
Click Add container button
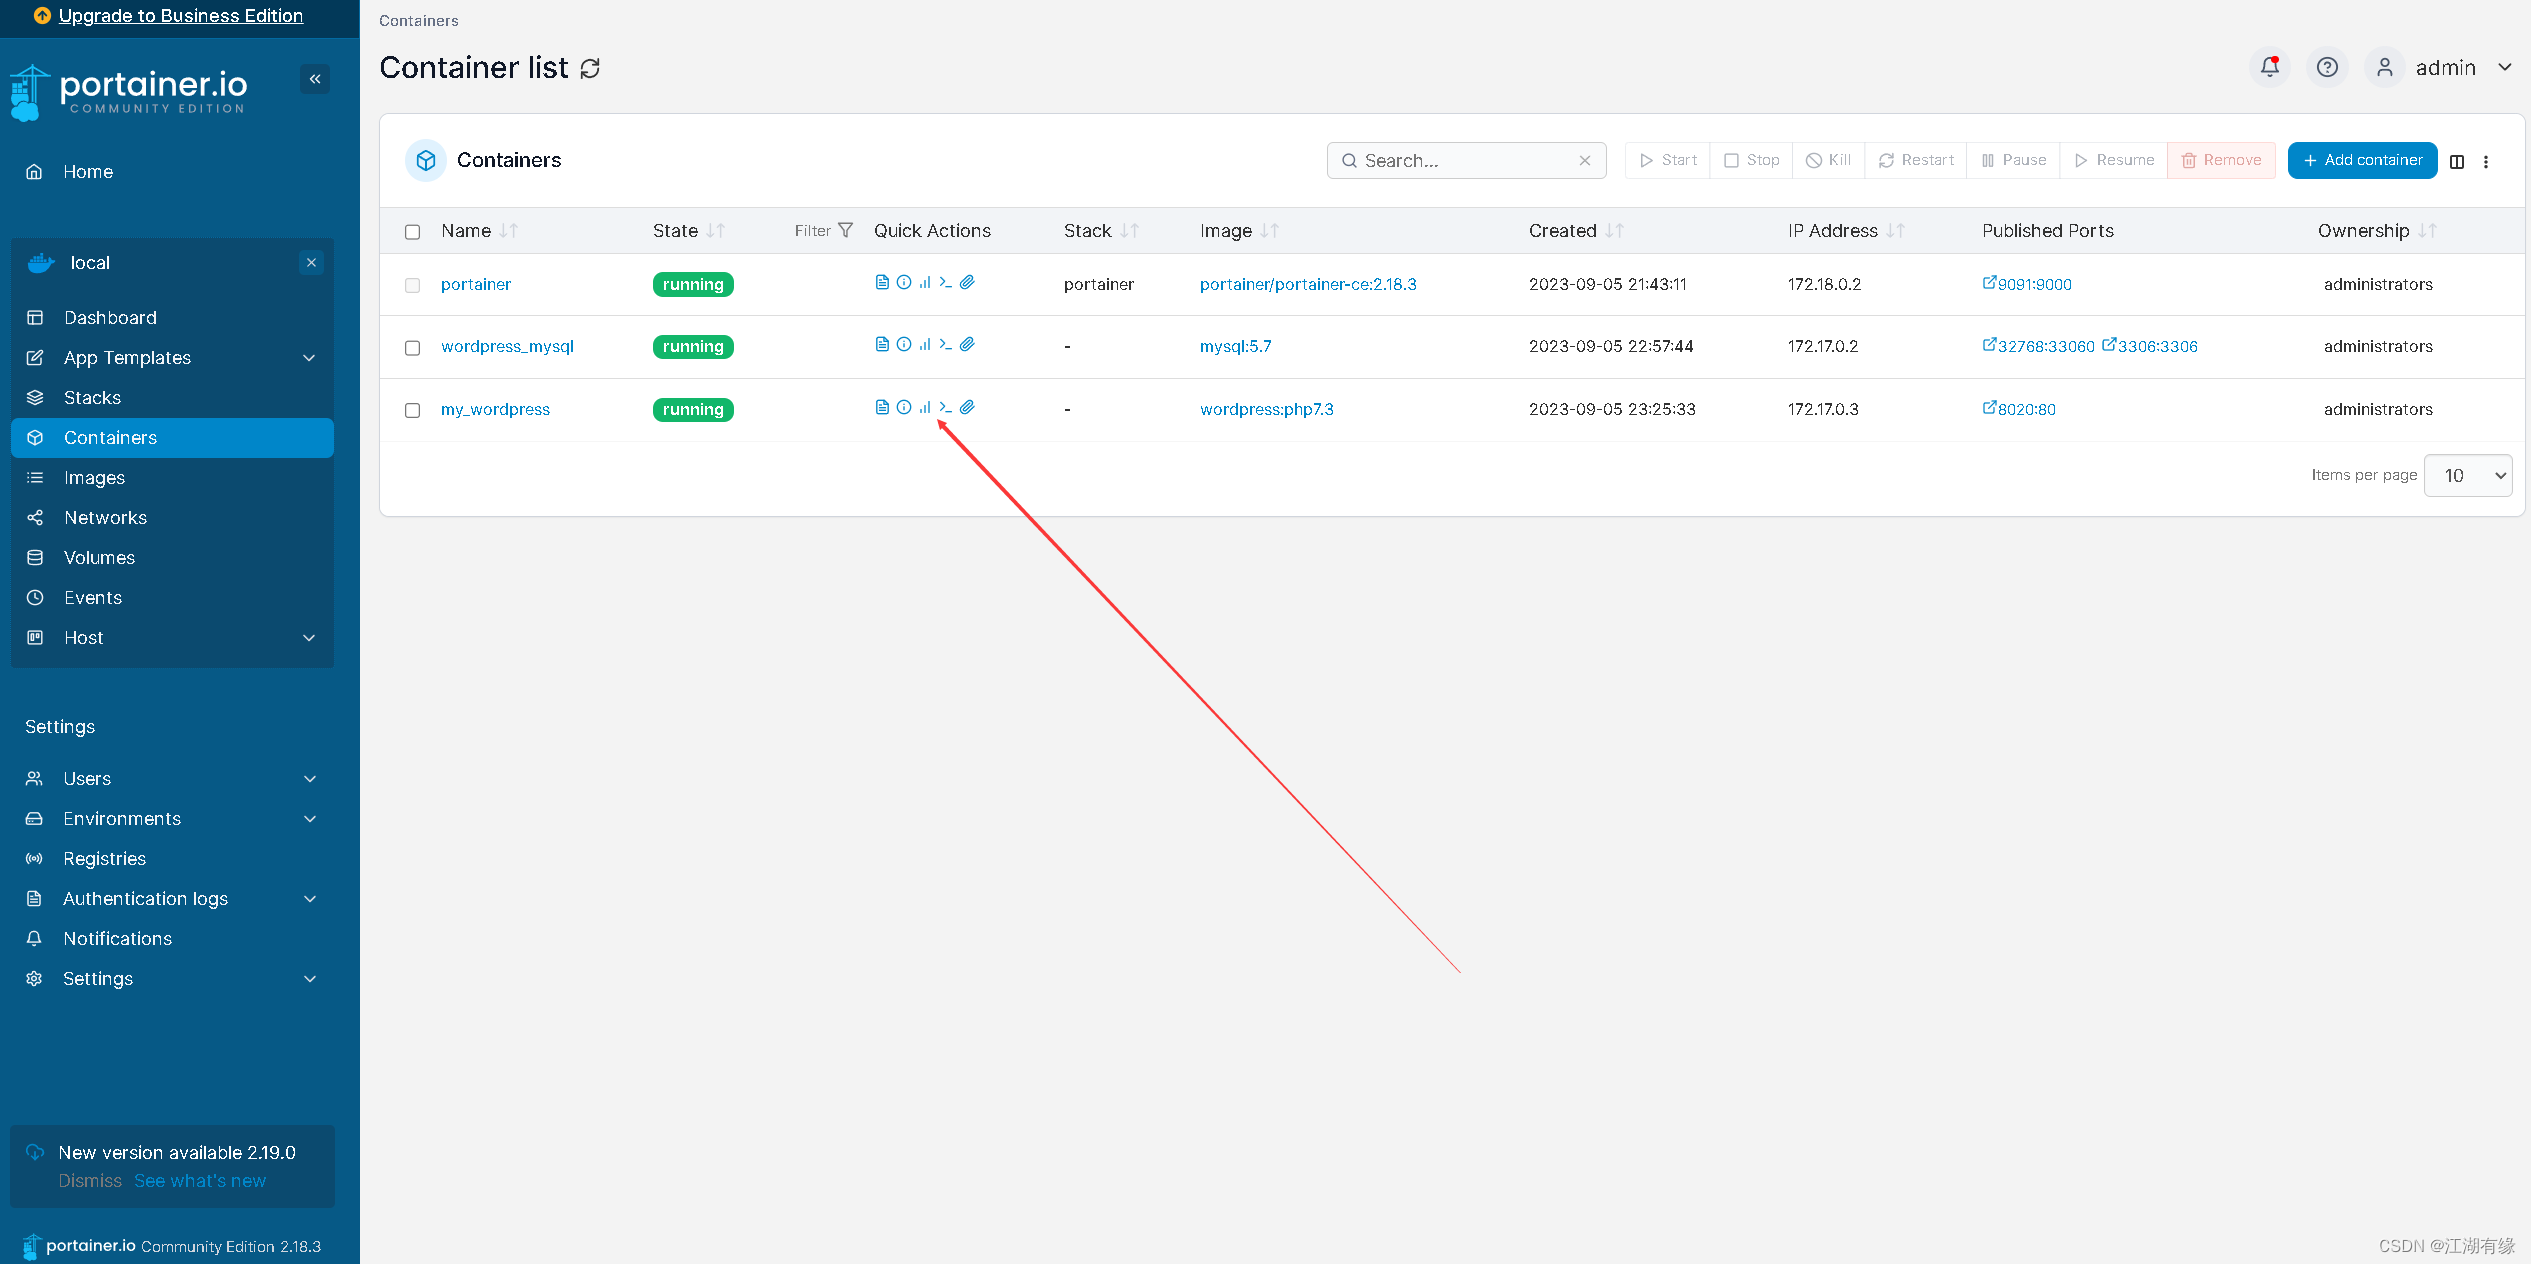point(2362,160)
